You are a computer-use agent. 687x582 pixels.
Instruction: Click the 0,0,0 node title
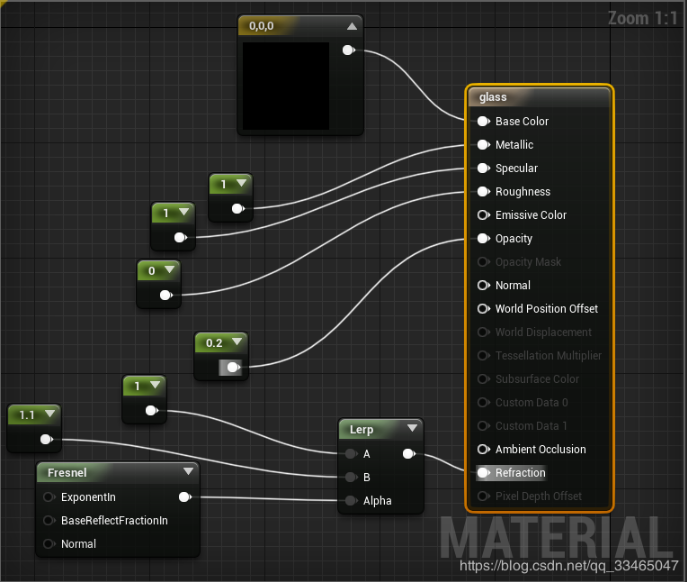point(261,26)
